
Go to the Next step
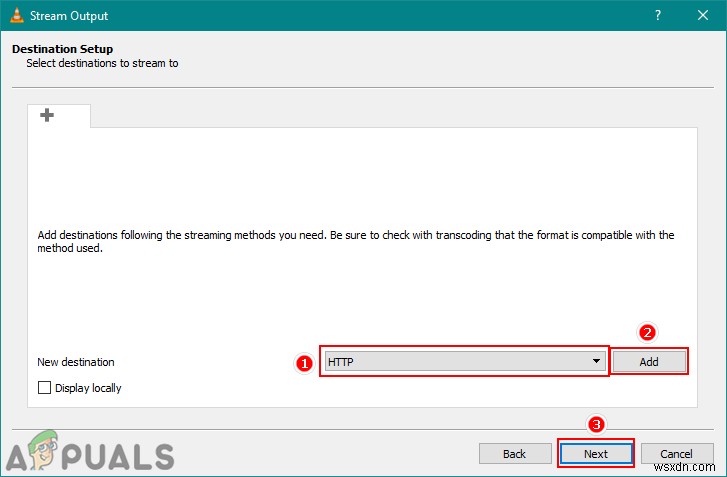click(x=596, y=454)
